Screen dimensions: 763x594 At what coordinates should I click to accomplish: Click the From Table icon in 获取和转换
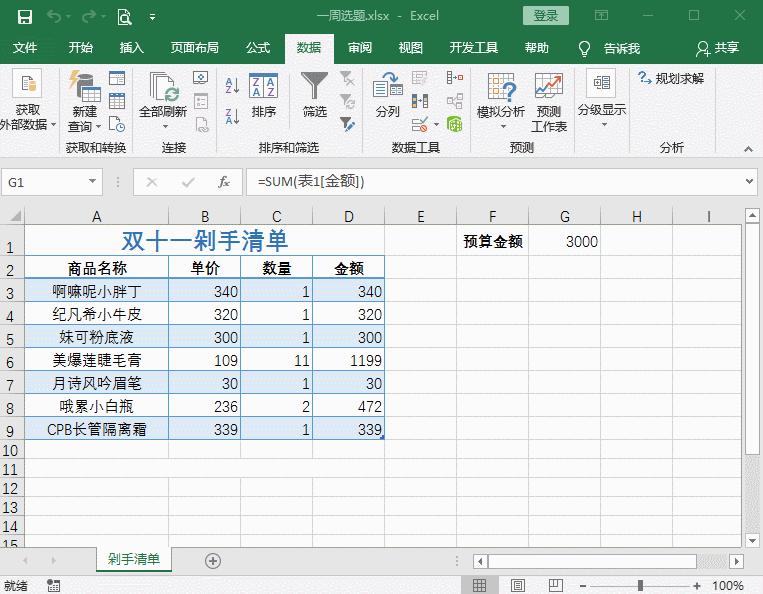[117, 101]
